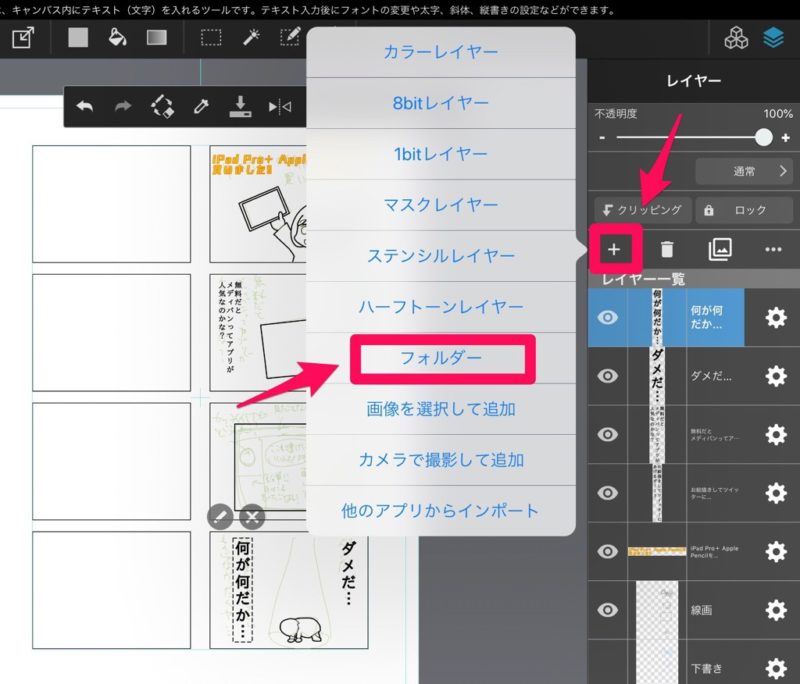Open the layer more options ellipsis
Screen dimensions: 800x684
pos(773,249)
